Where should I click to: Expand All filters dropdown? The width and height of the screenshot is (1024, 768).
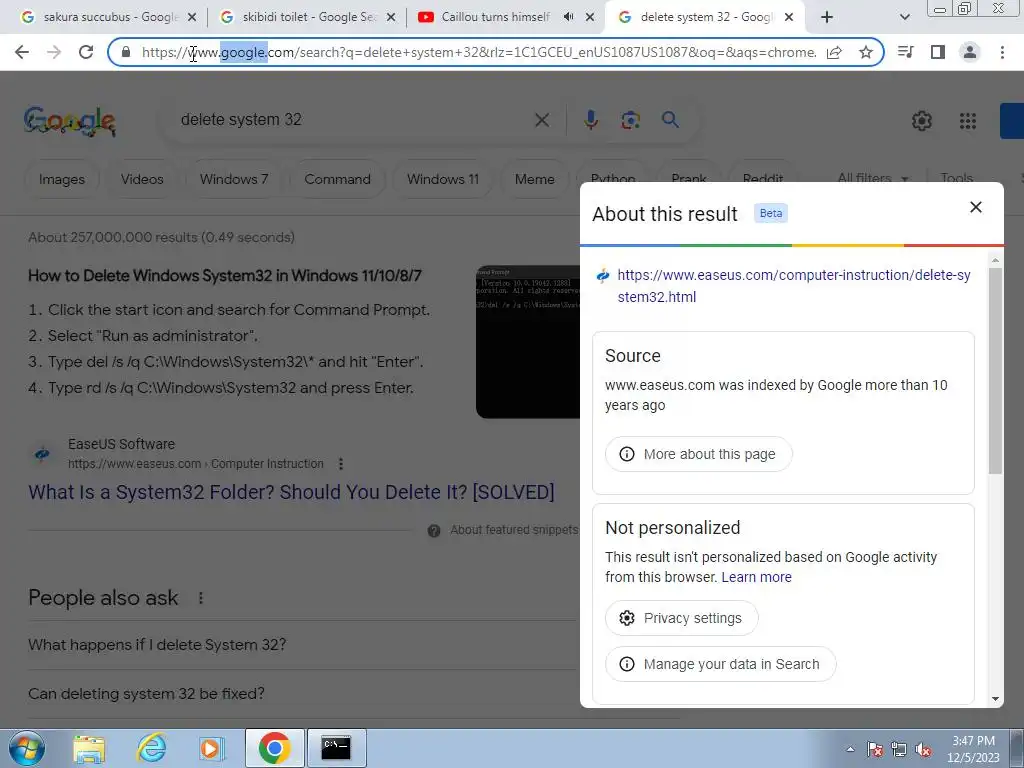(x=872, y=178)
